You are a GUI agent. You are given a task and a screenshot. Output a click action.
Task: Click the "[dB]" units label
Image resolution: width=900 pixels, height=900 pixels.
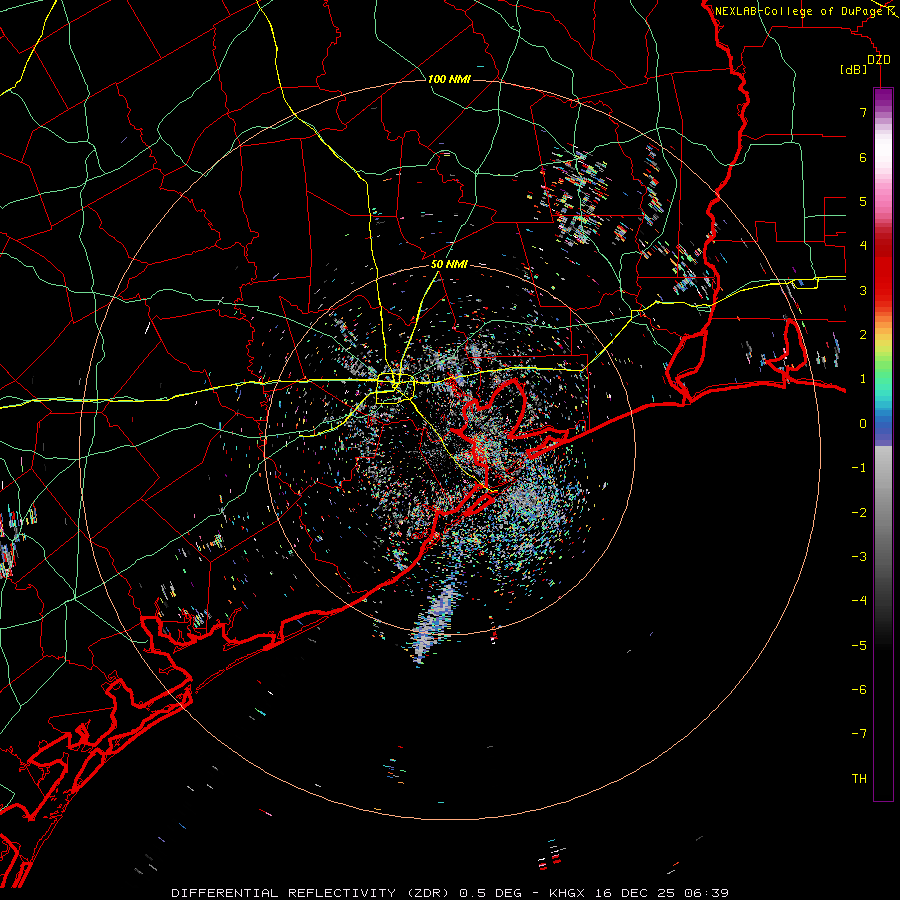[854, 69]
